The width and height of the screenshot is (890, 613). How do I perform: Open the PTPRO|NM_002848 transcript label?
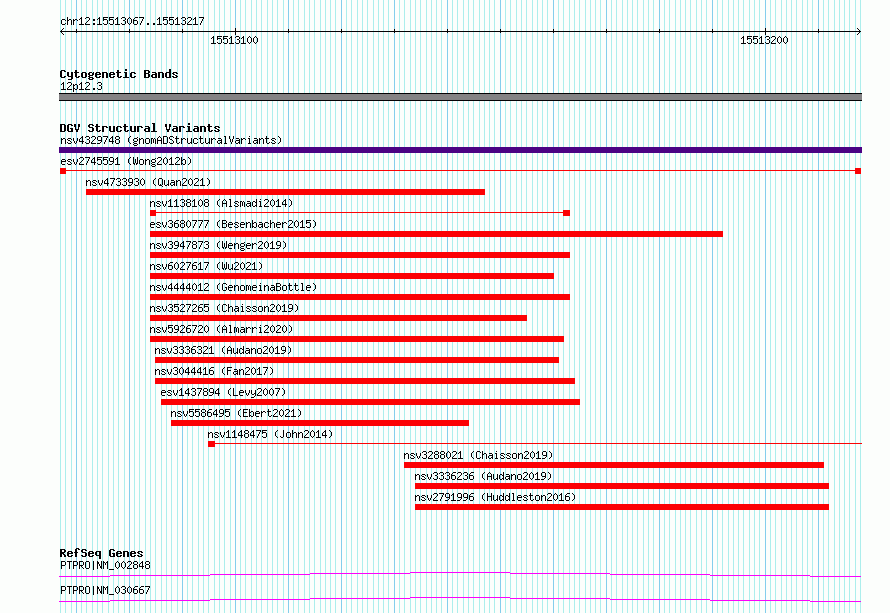point(105,565)
